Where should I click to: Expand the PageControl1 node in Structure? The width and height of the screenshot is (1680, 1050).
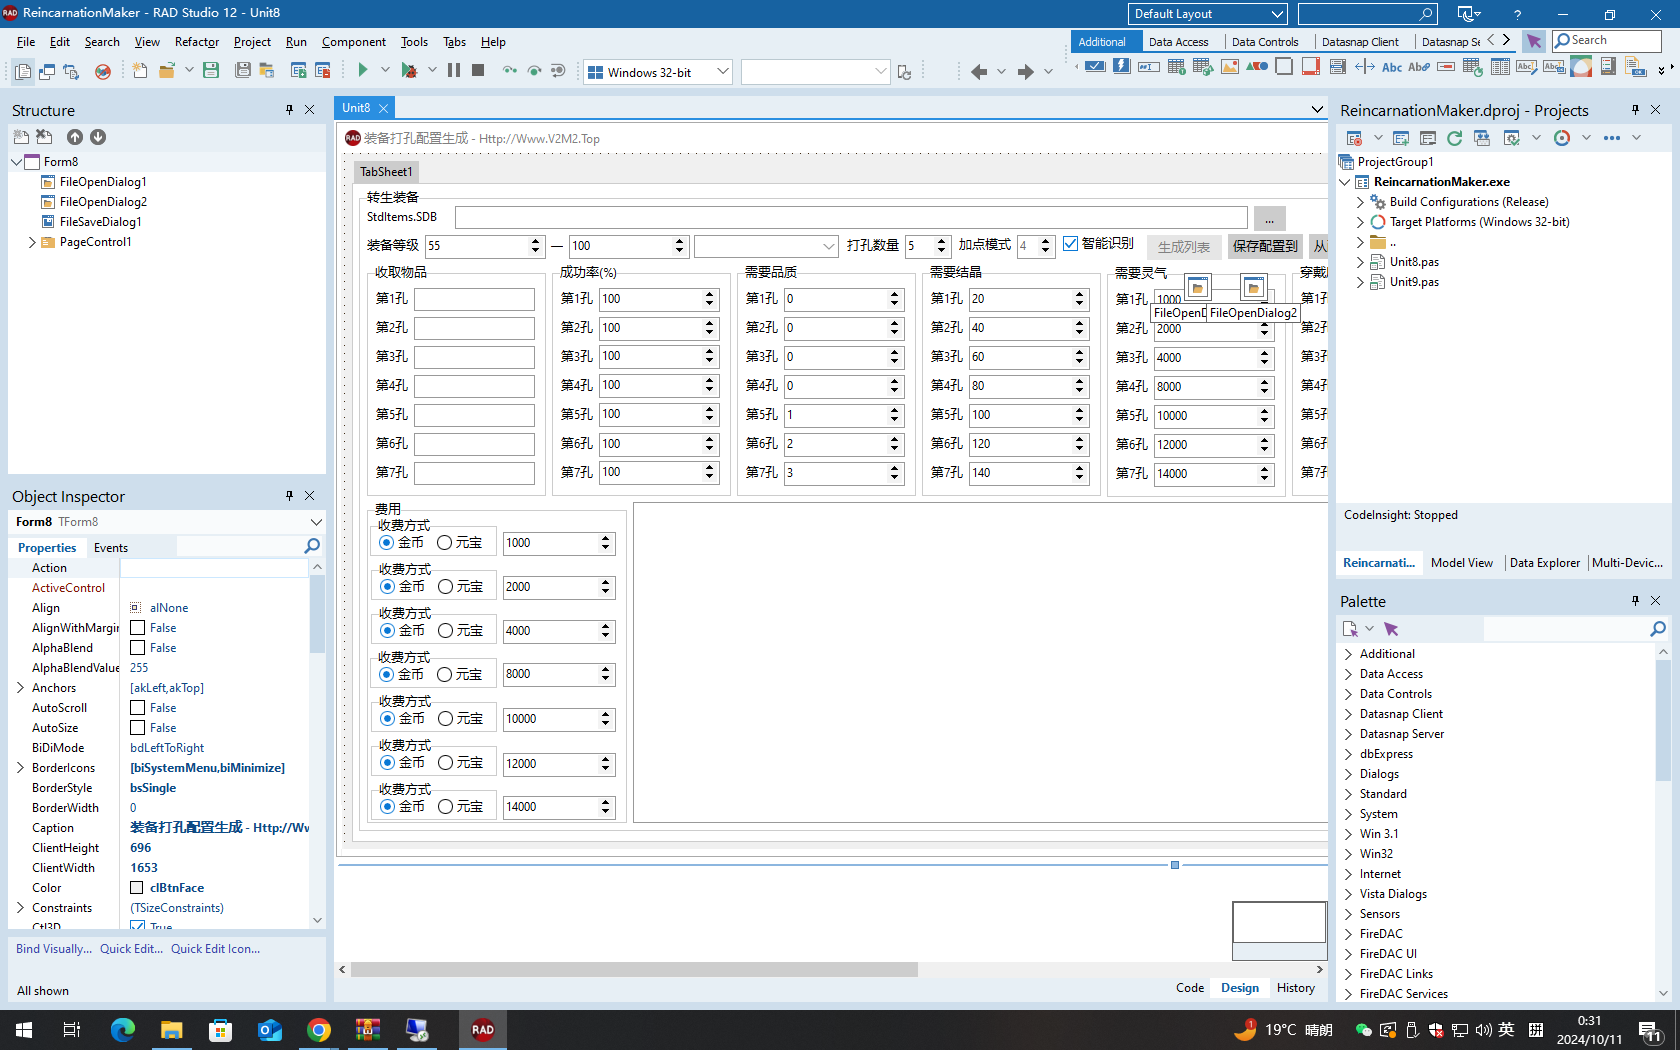[32, 242]
